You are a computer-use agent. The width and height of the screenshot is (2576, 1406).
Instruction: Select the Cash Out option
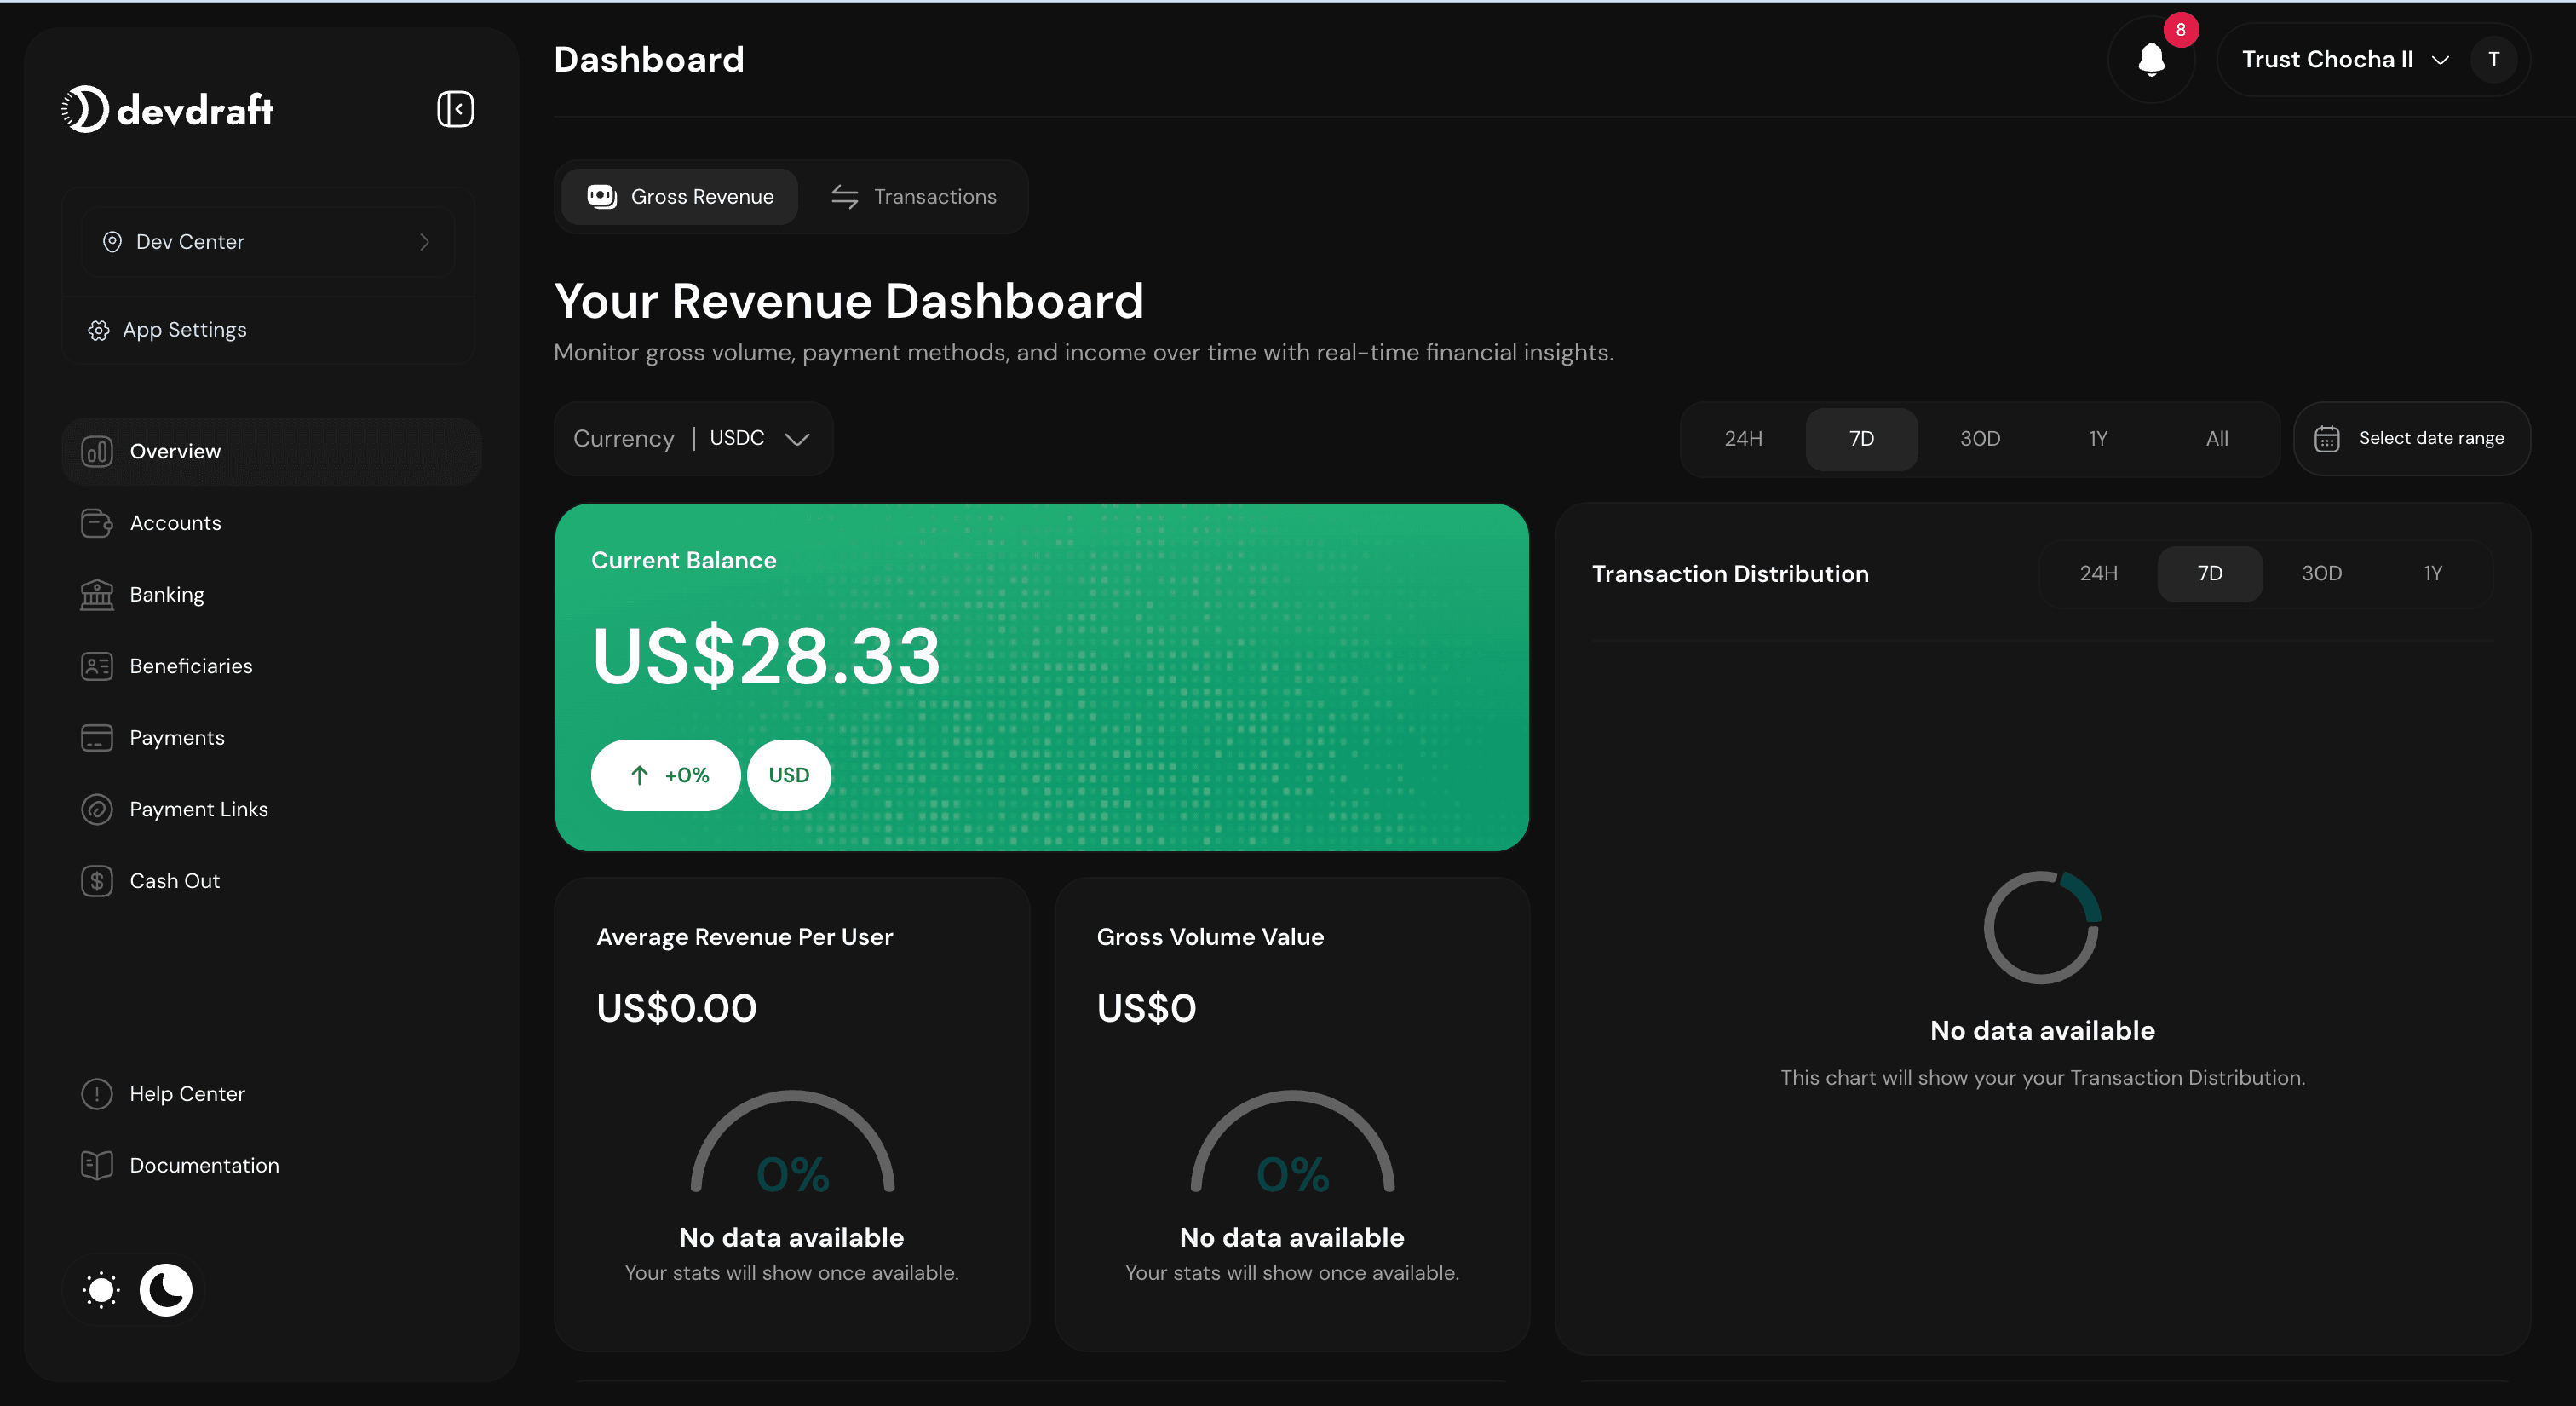(x=175, y=881)
